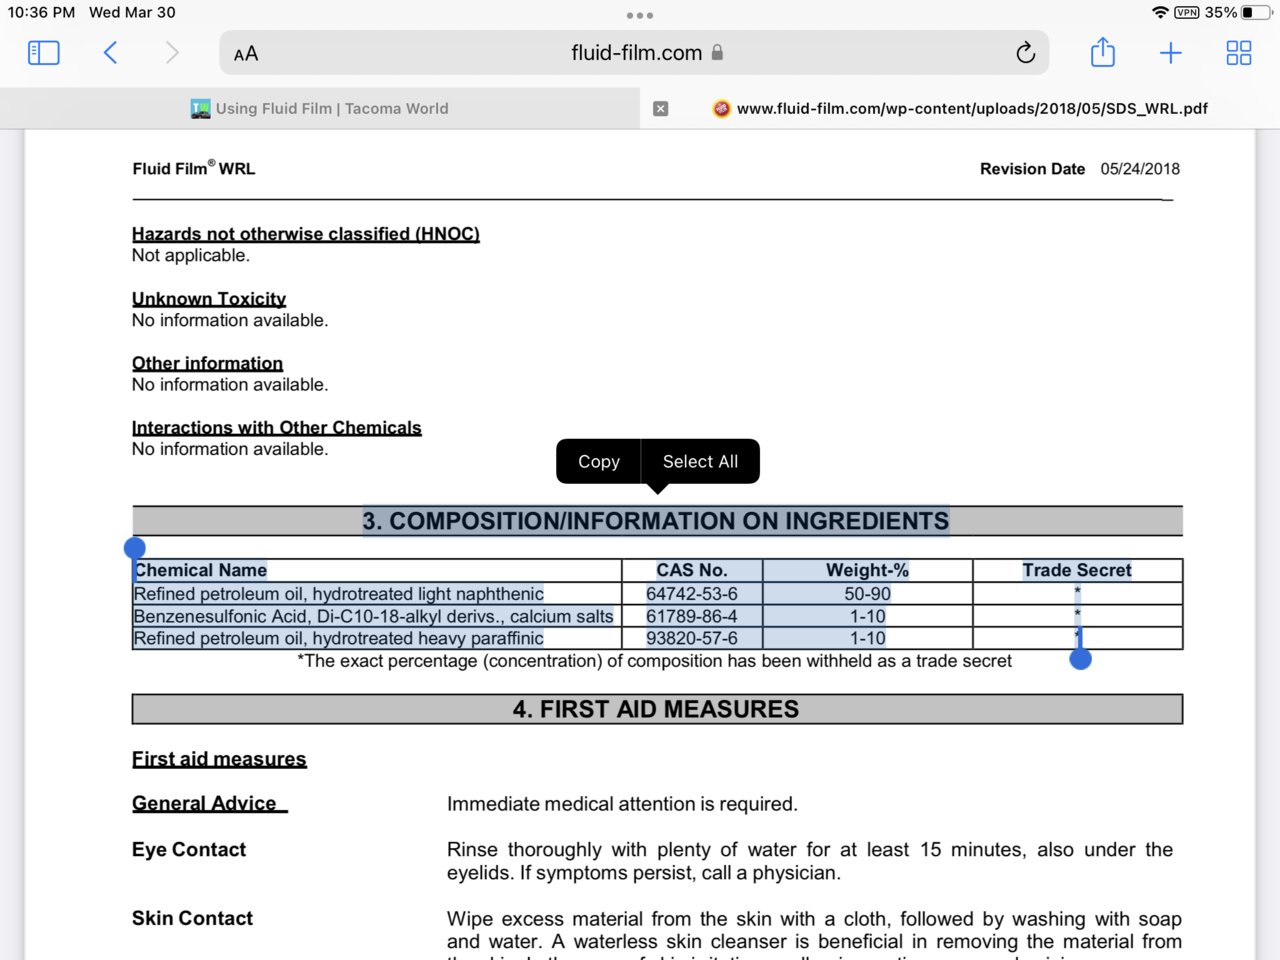Tap the 'Fluid Film WRL' document title
This screenshot has width=1280, height=960.
tap(194, 168)
